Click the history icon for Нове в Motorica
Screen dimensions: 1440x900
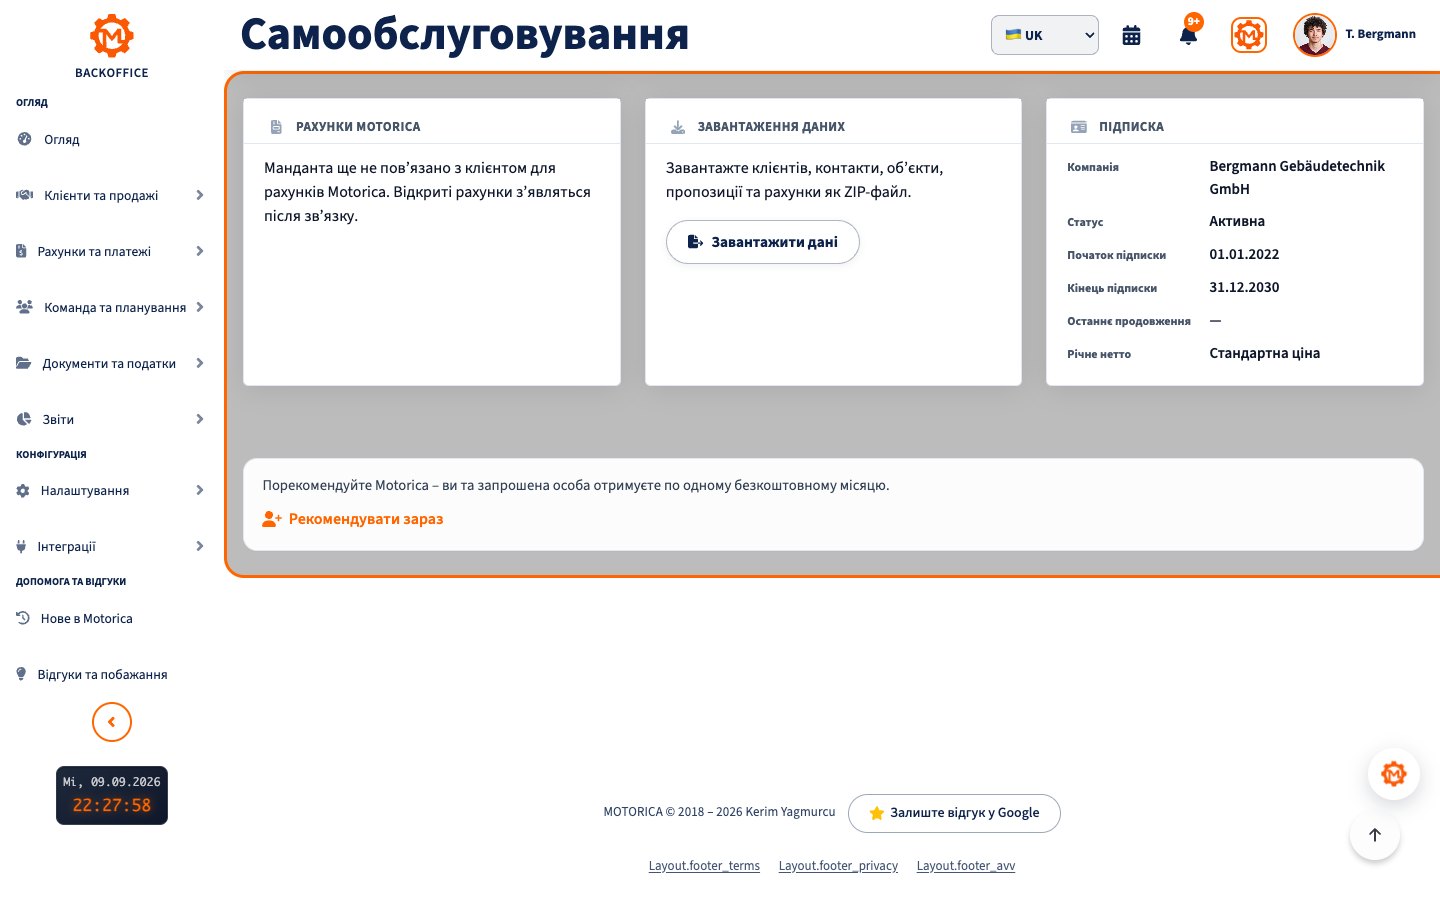[23, 618]
